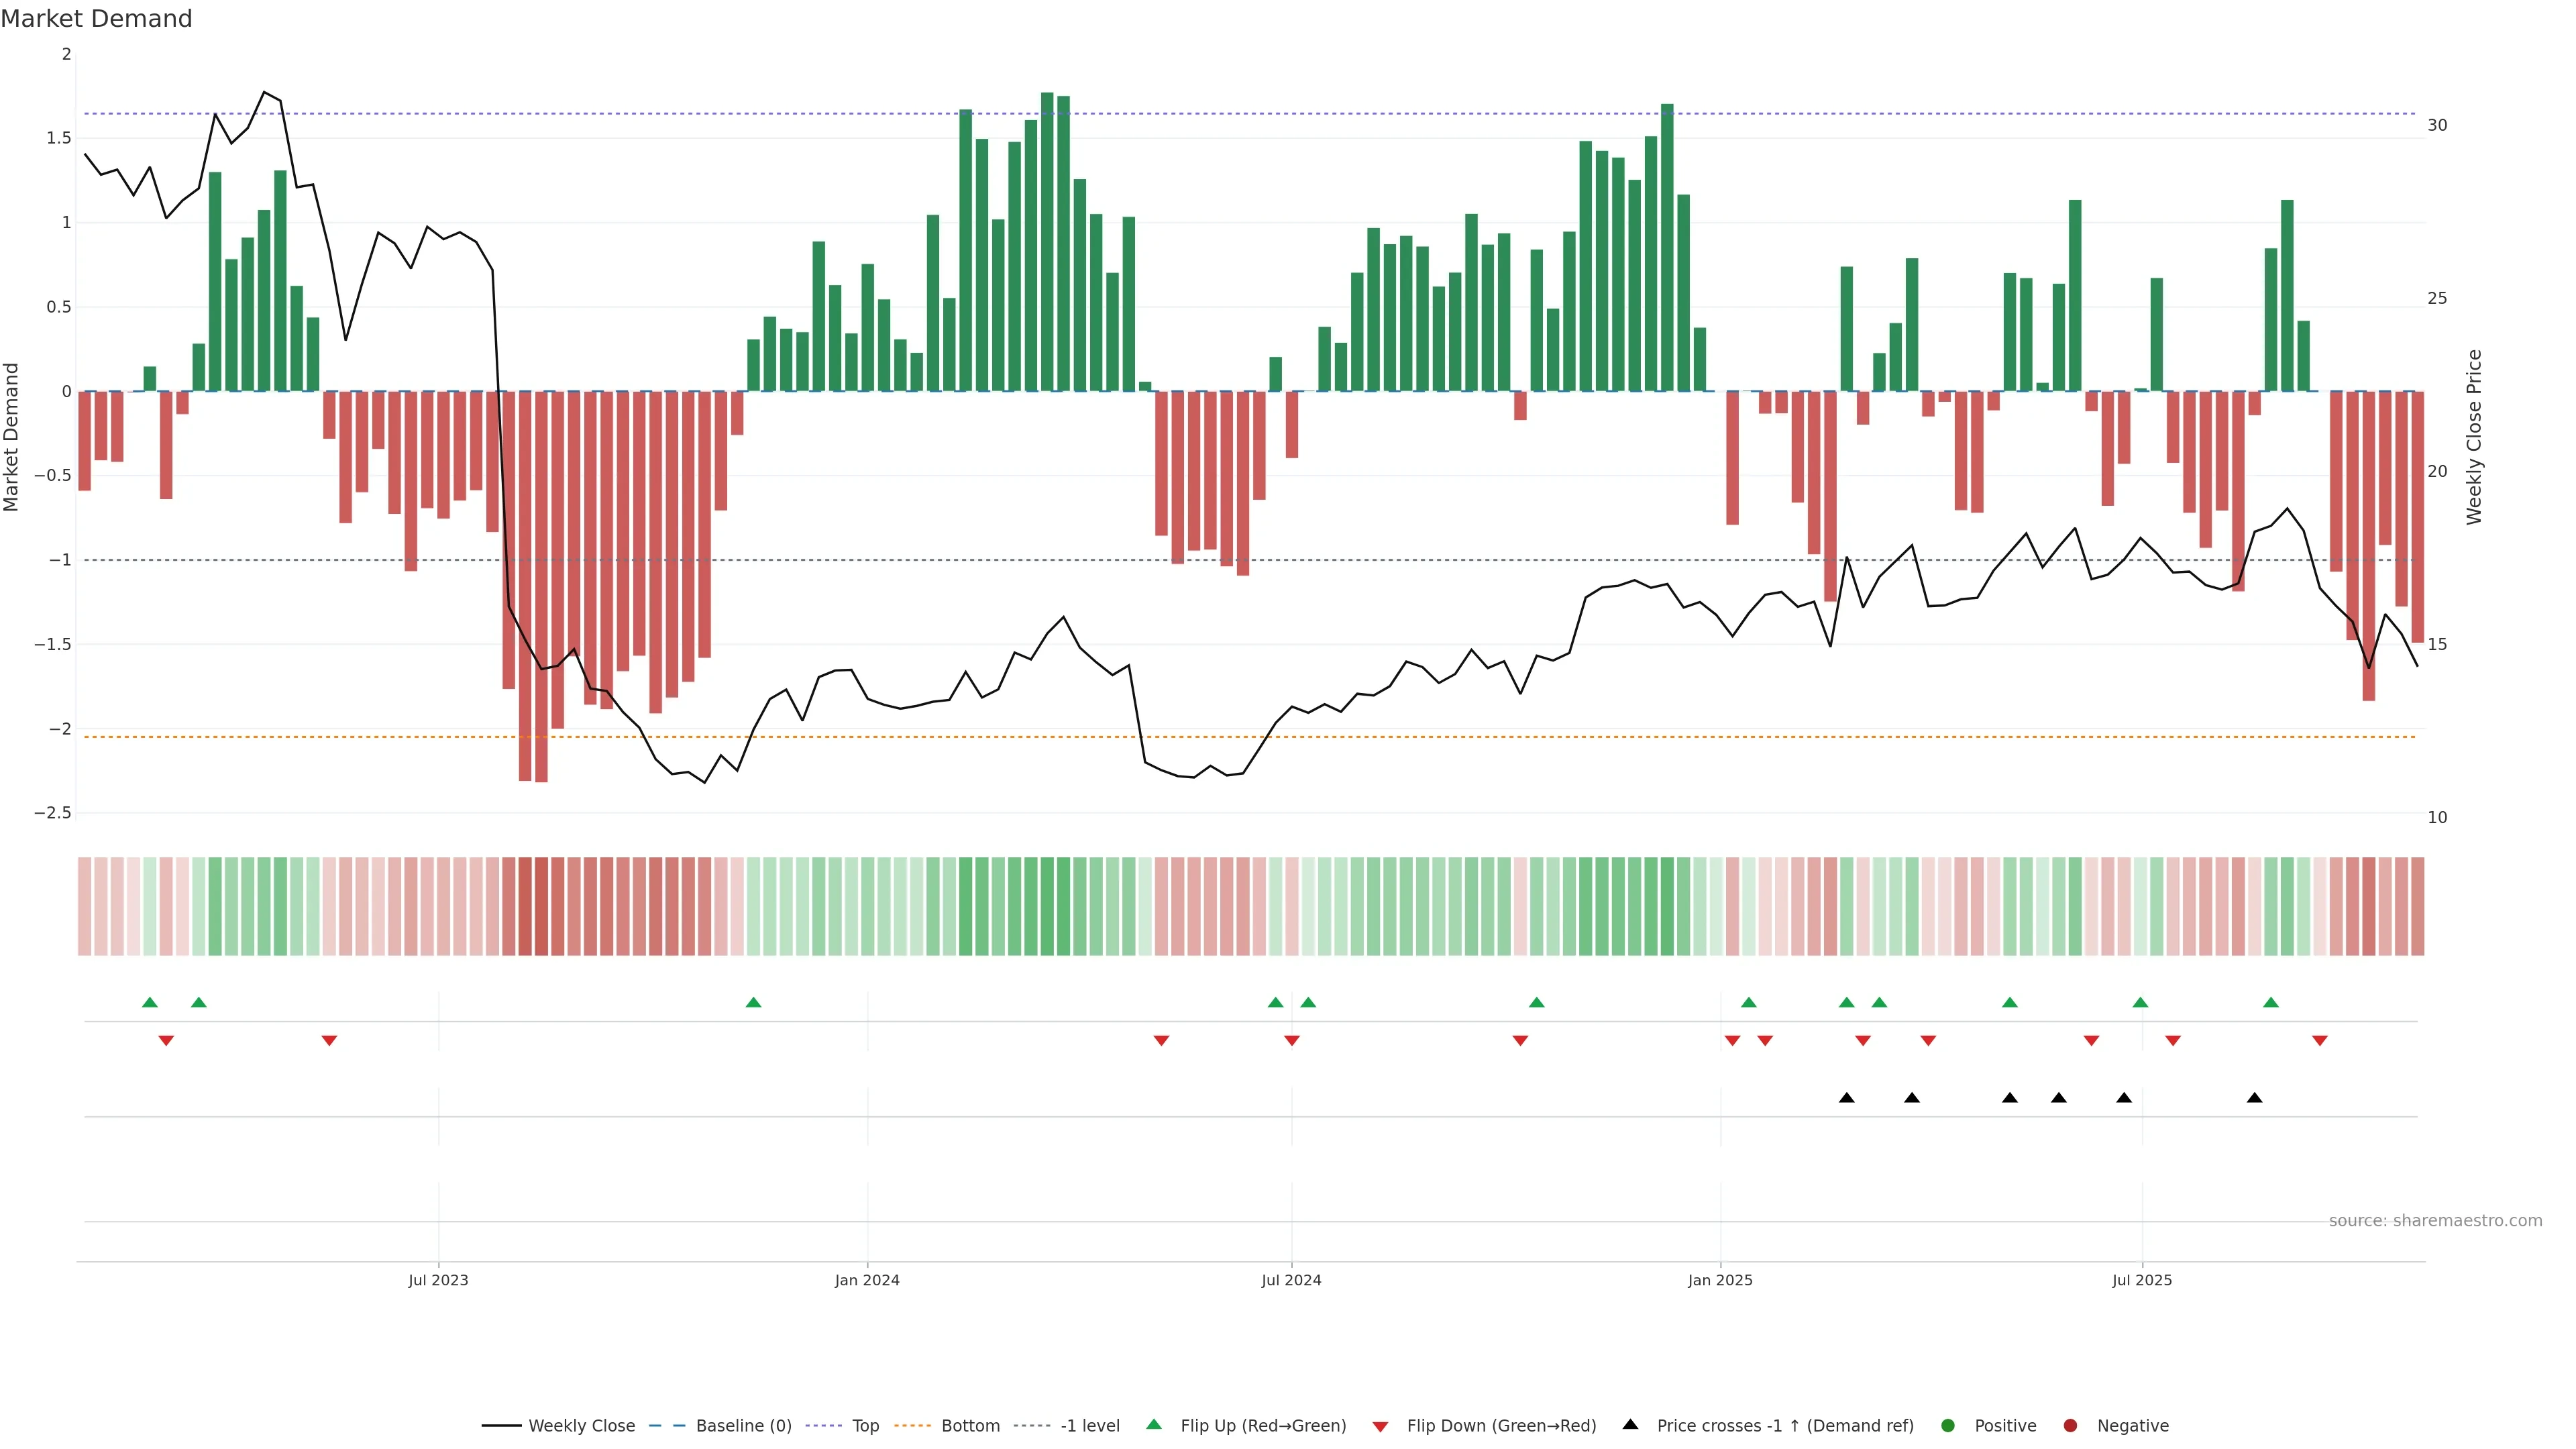Click the Jul 2023 x-axis label
Image resolution: width=2576 pixels, height=1449 pixels.
pyautogui.click(x=438, y=1280)
